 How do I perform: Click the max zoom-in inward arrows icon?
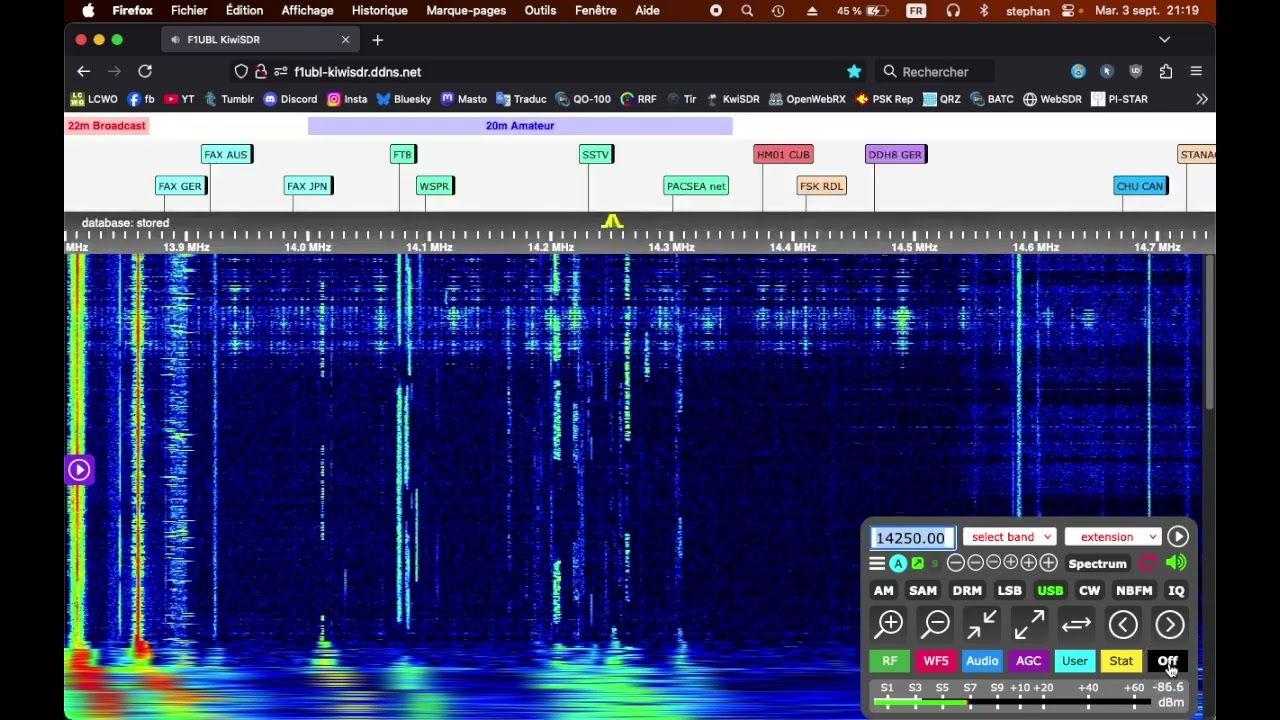982,625
